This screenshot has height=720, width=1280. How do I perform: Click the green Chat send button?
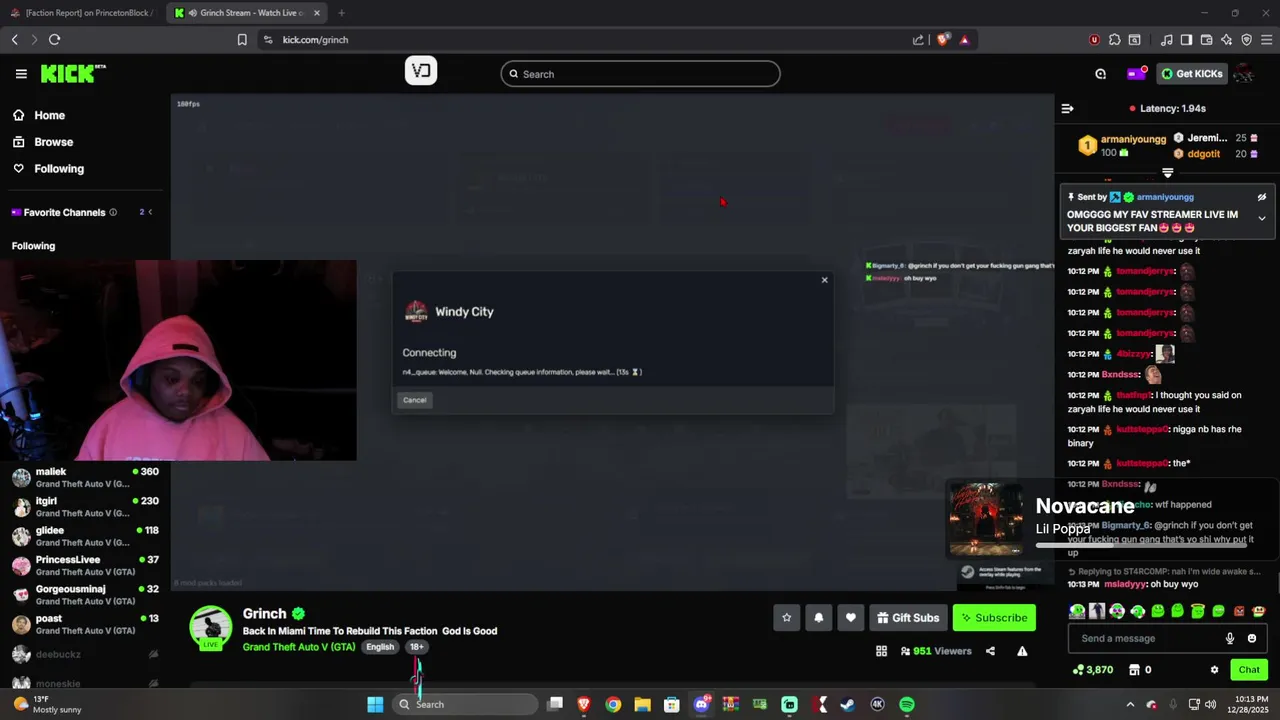[1249, 670]
